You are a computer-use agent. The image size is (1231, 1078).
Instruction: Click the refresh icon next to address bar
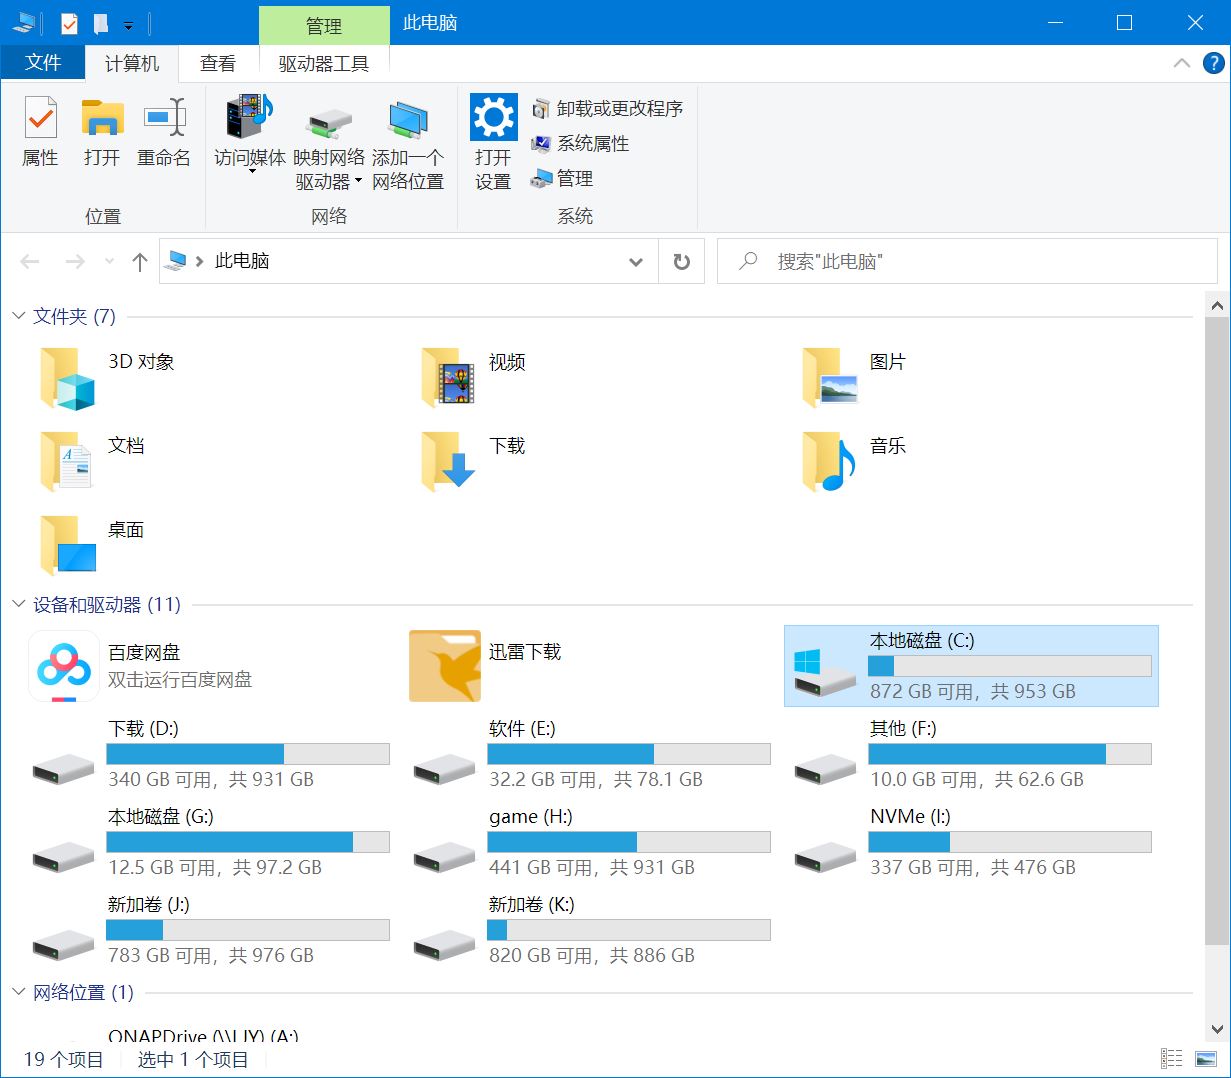click(x=681, y=261)
